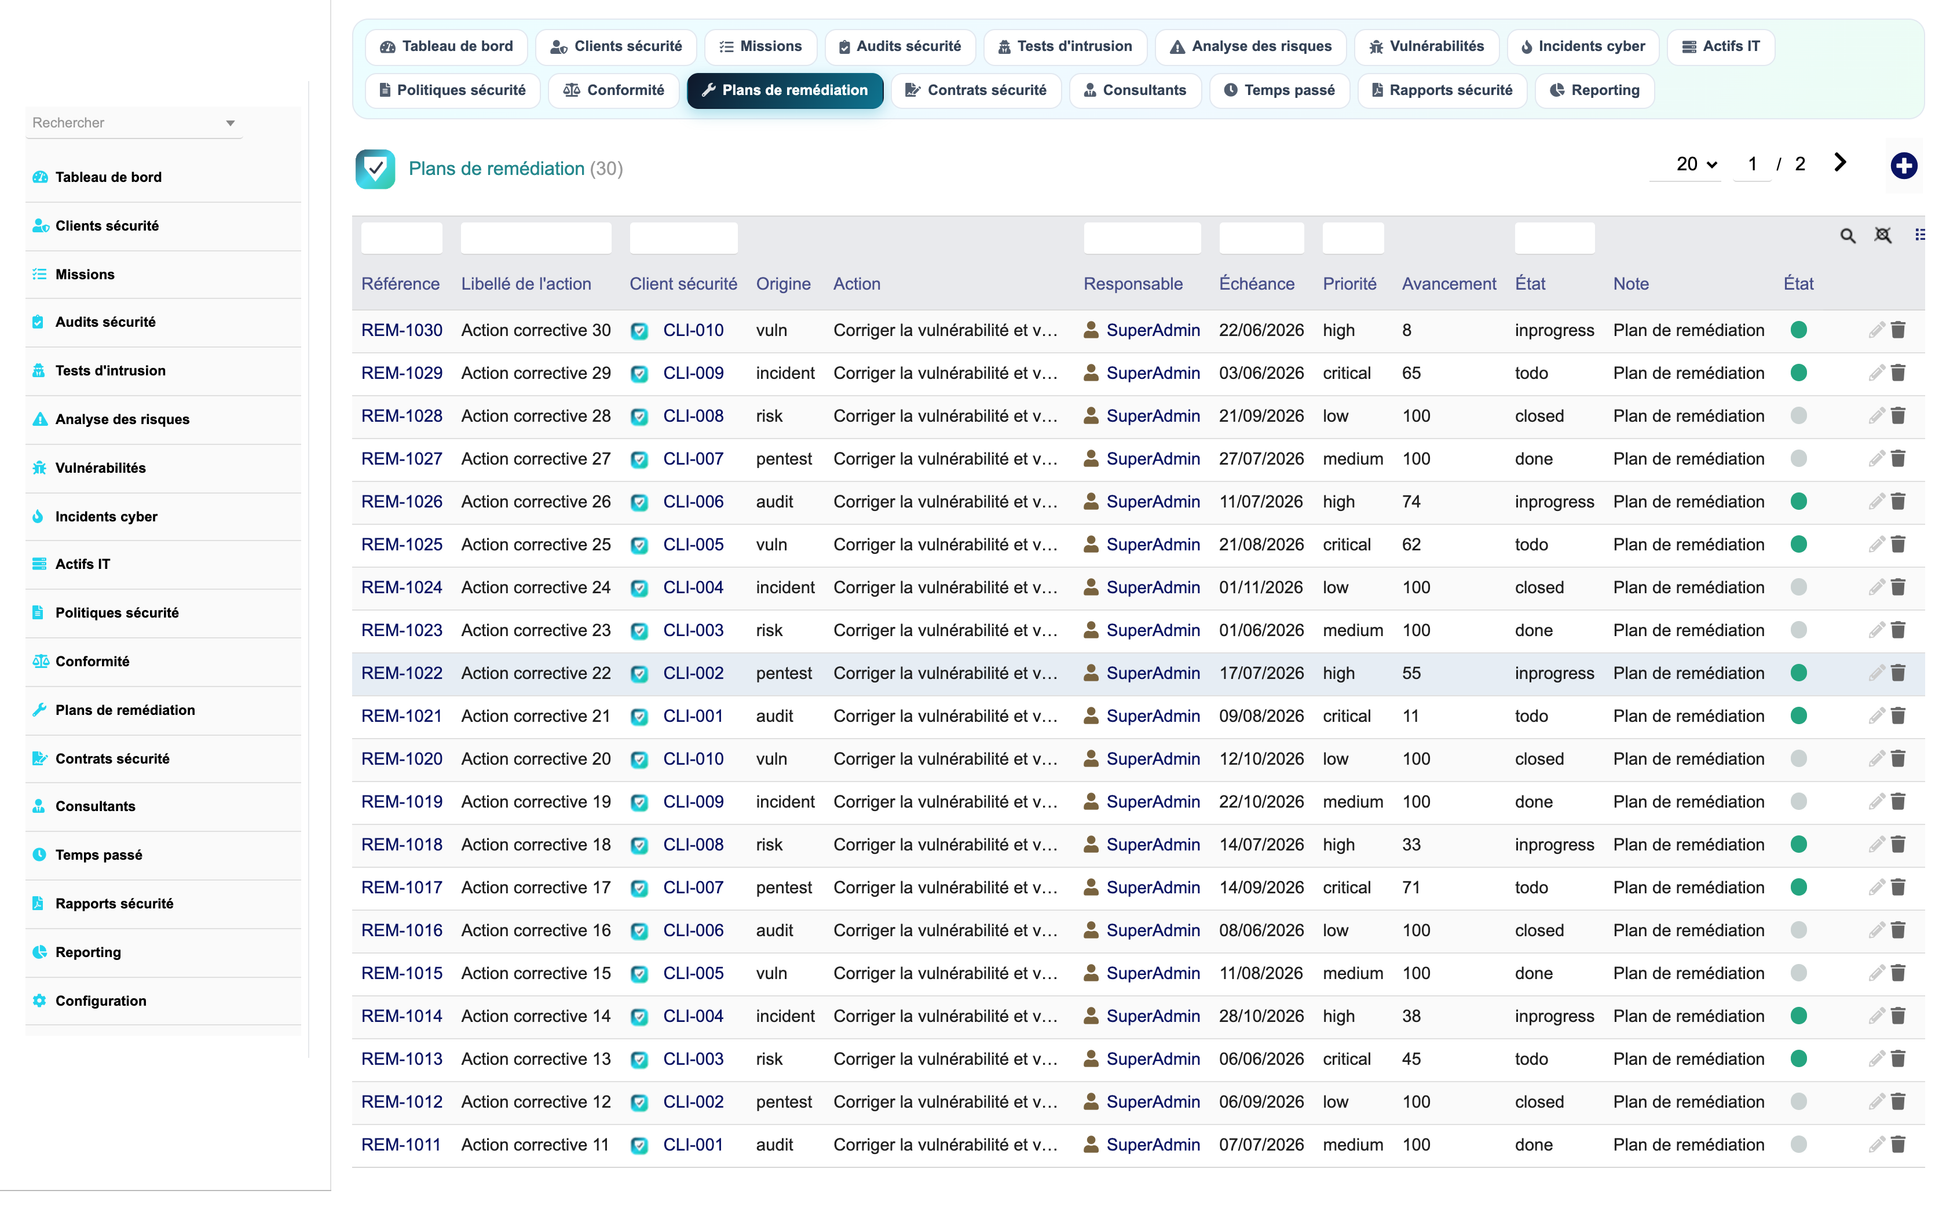Click user icon beside SuperAdmin in REM-1029

[1091, 373]
